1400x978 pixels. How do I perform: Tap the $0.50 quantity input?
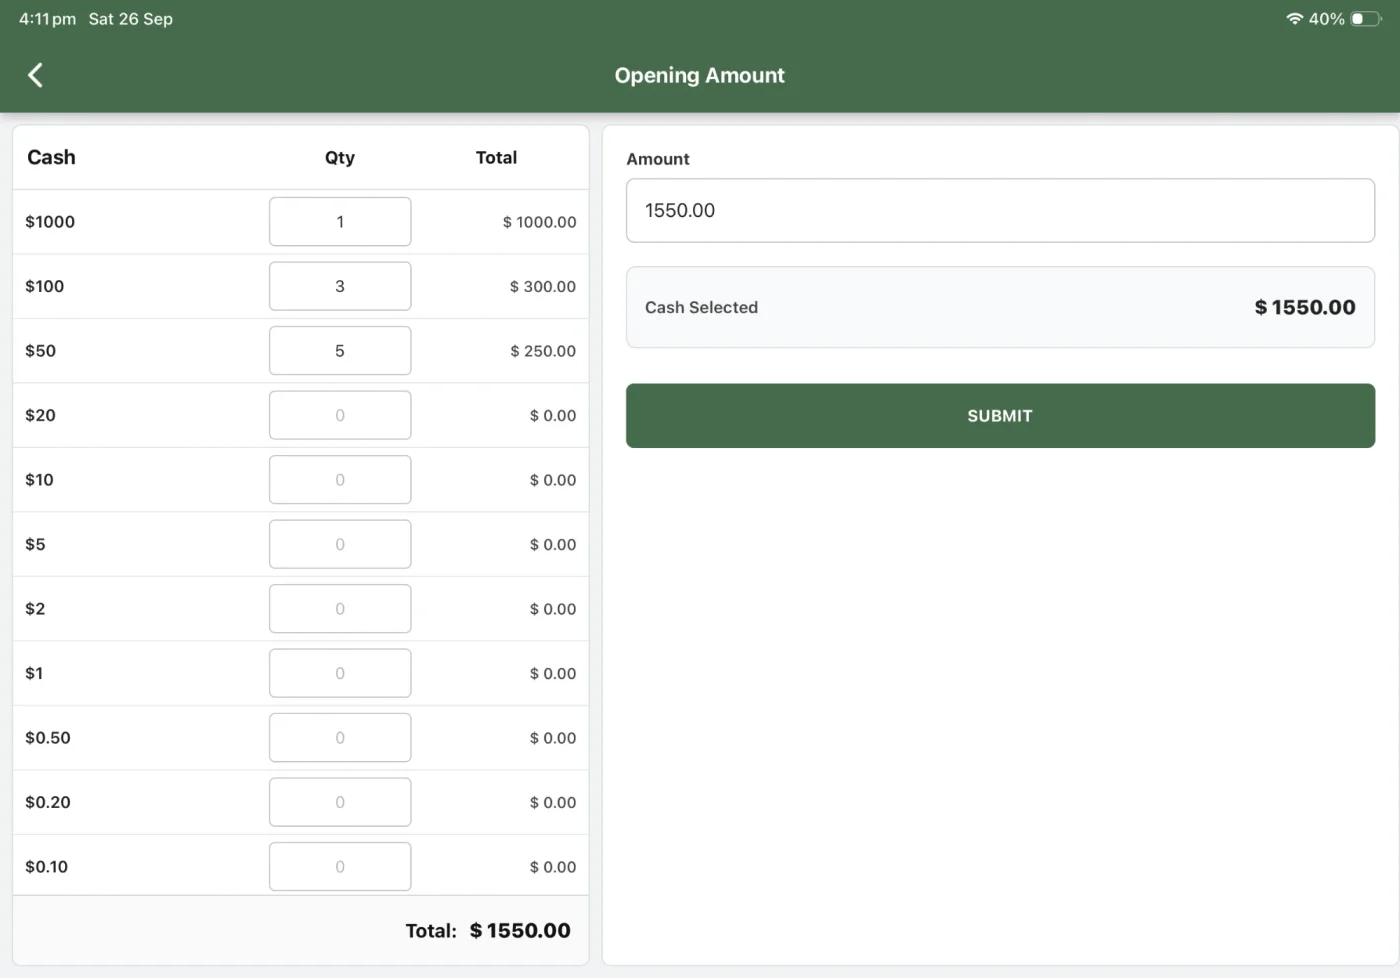click(x=340, y=738)
